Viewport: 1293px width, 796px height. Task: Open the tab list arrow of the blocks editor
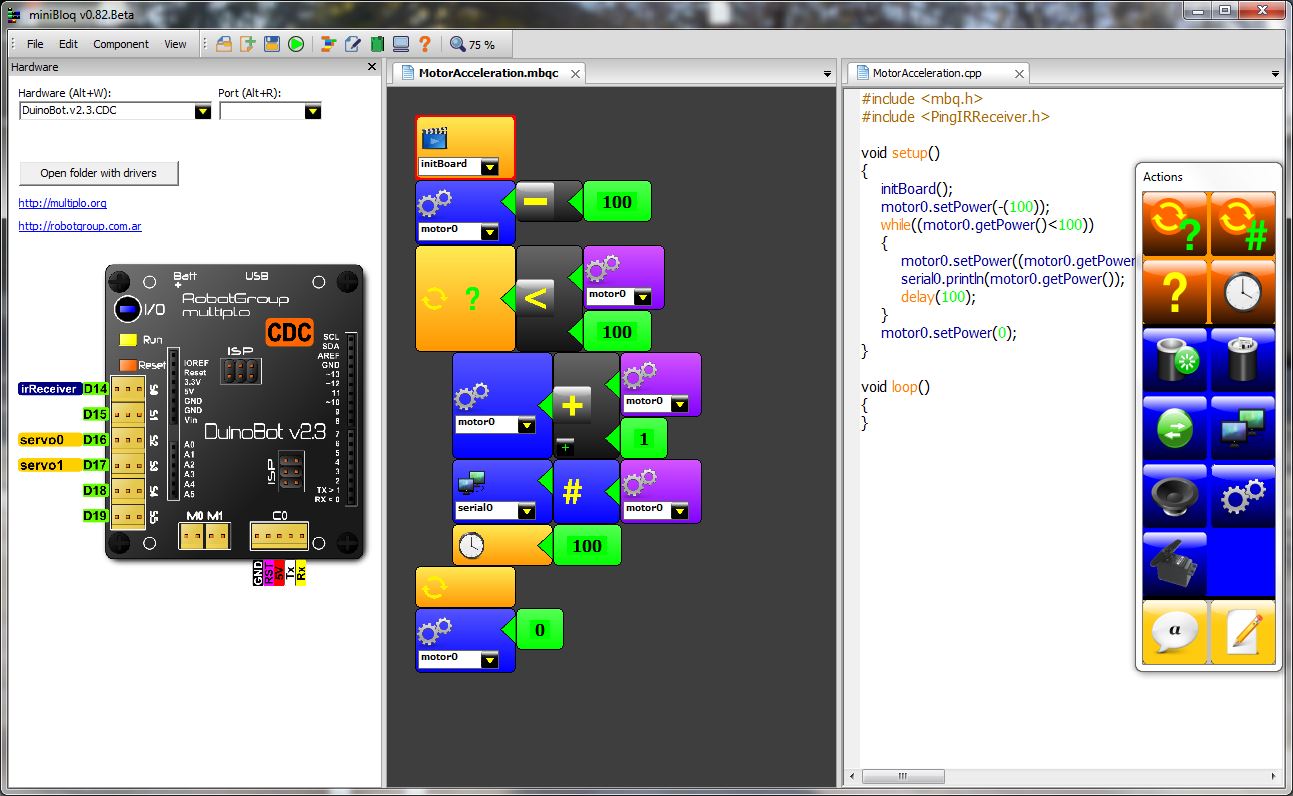tap(827, 74)
